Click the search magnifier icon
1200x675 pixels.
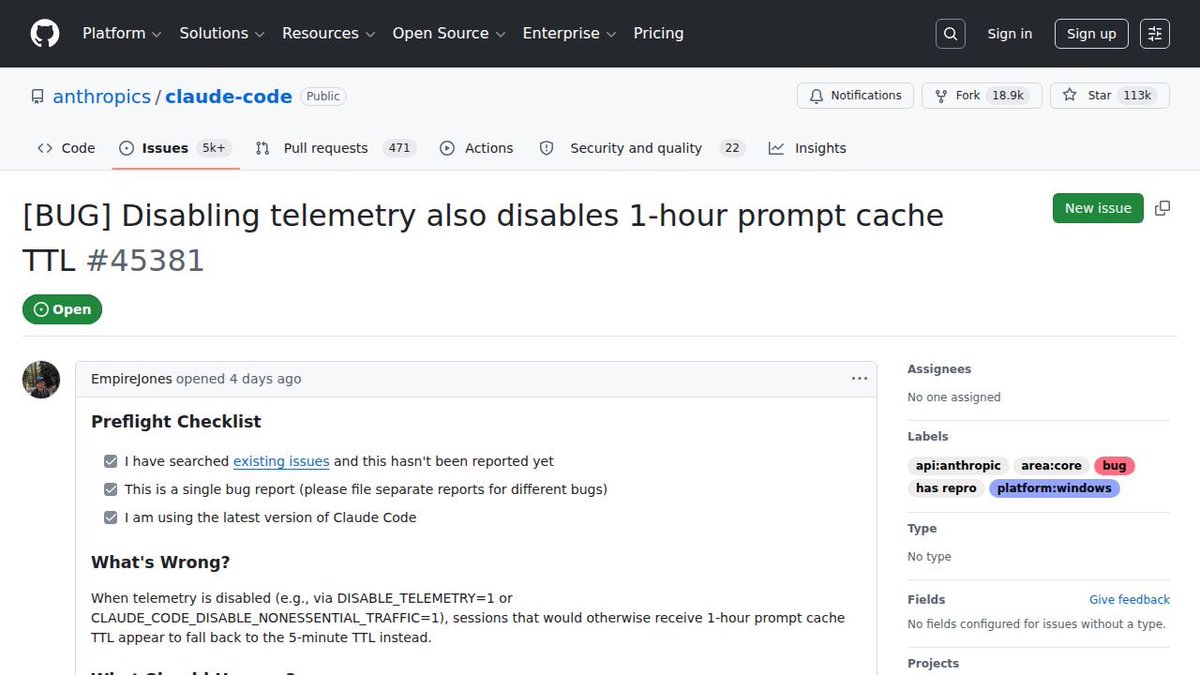pyautogui.click(x=951, y=33)
